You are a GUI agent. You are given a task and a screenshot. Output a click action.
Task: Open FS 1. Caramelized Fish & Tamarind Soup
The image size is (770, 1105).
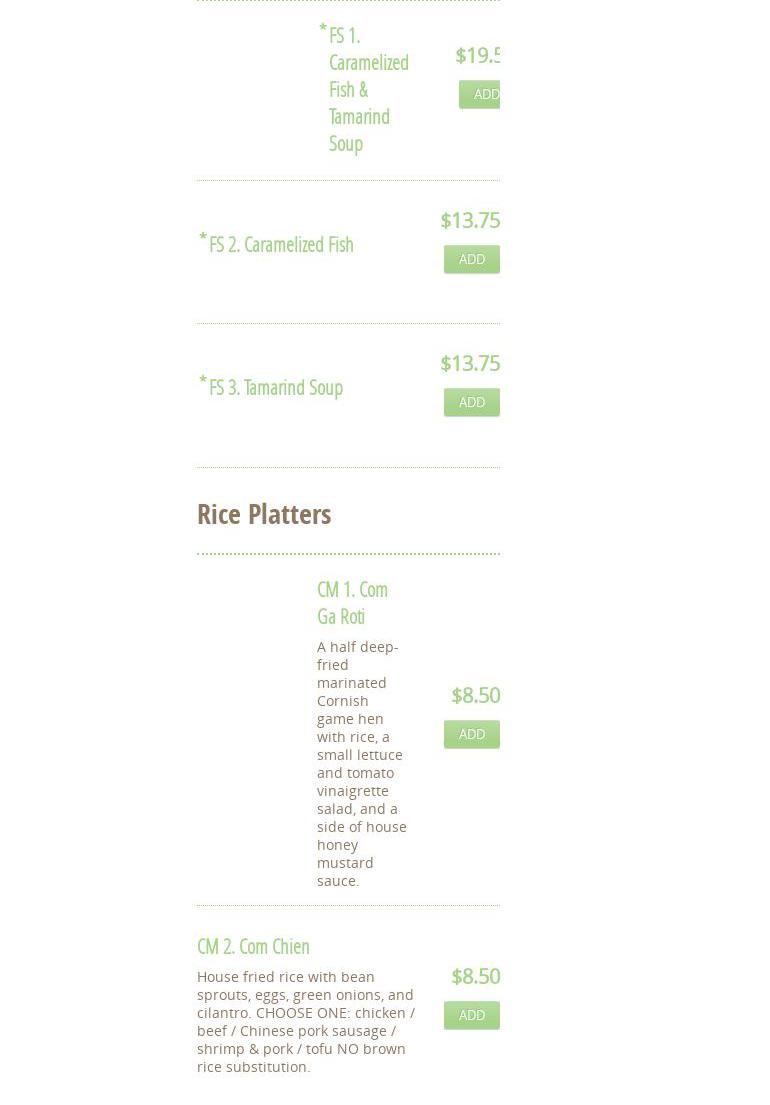coord(368,89)
